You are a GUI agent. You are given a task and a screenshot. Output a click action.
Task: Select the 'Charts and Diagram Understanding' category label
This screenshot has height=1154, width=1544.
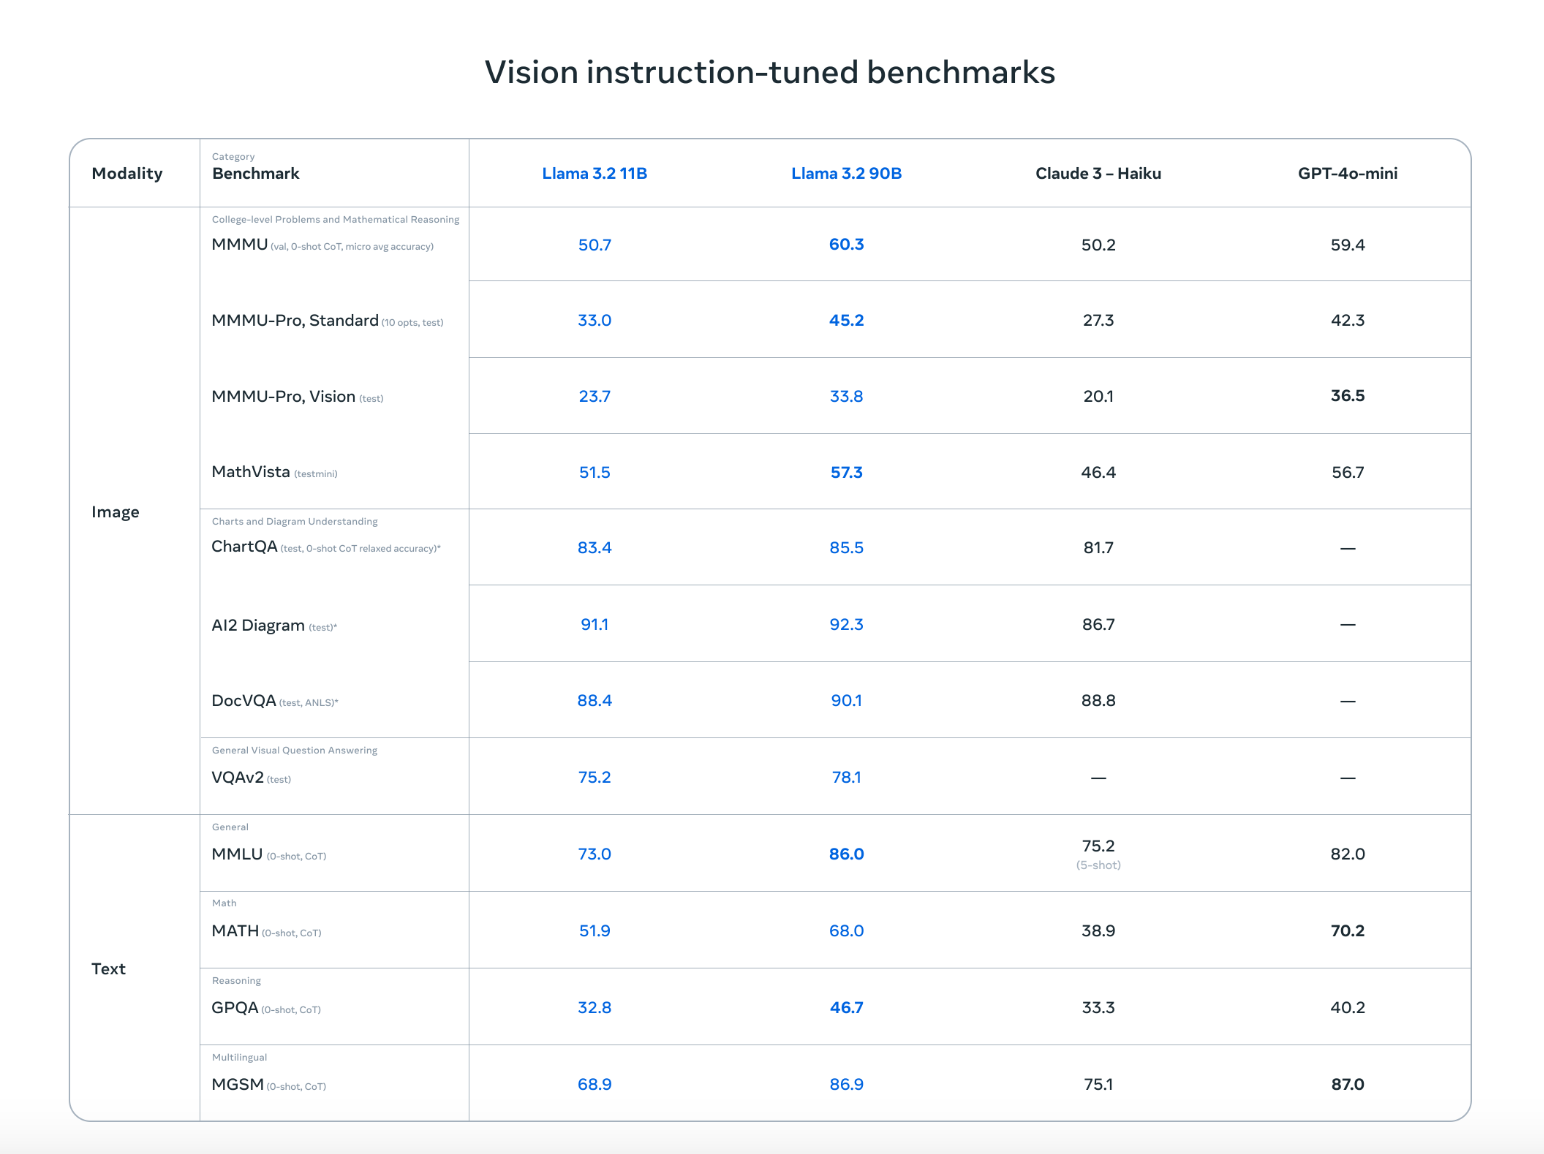click(x=295, y=521)
